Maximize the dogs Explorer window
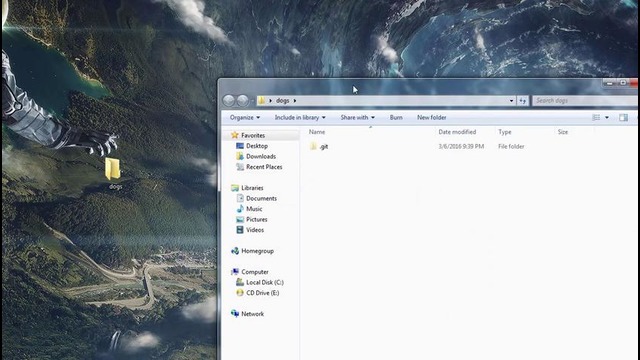This screenshot has width=640, height=360. (x=623, y=83)
